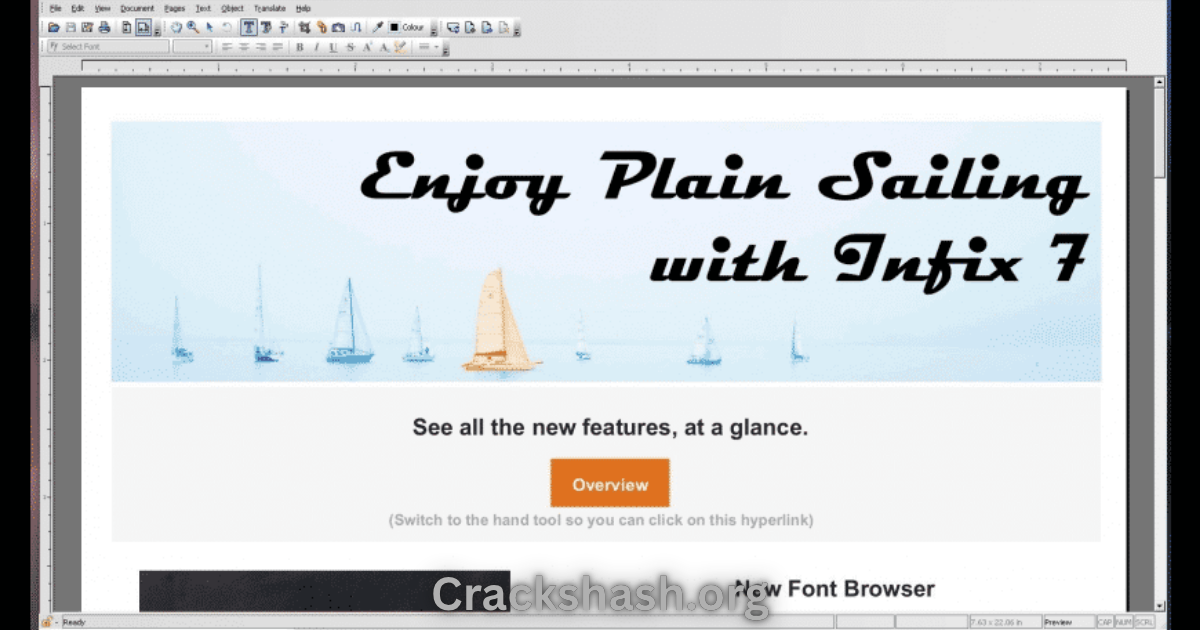1200x630 pixels.
Task: Toggle Superscript formatting
Action: pyautogui.click(x=367, y=47)
